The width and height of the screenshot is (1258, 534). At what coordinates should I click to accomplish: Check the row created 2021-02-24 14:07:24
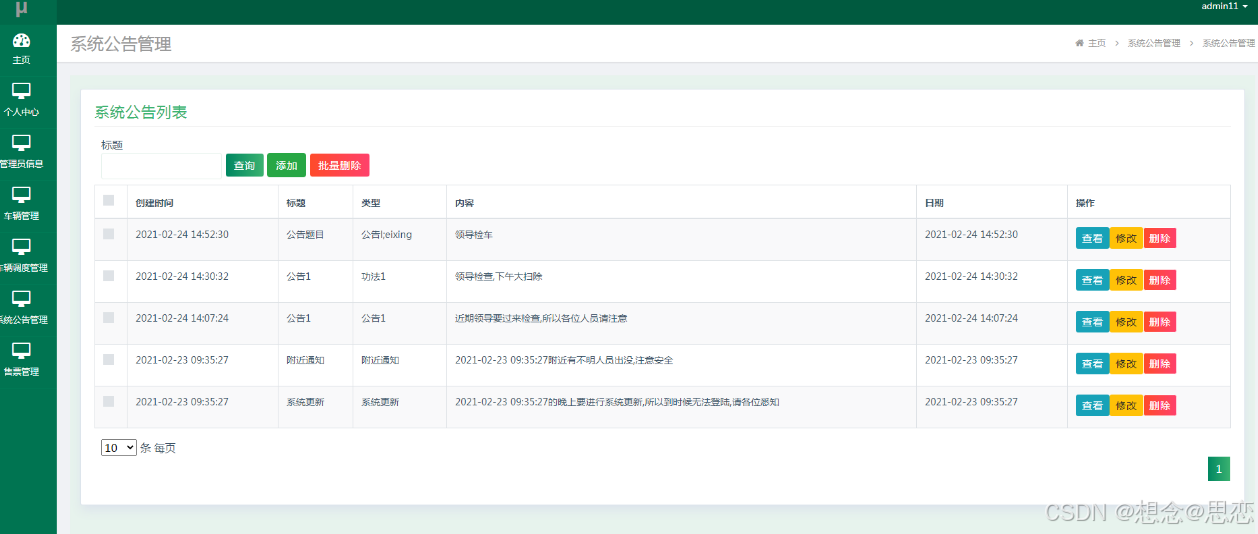click(109, 318)
